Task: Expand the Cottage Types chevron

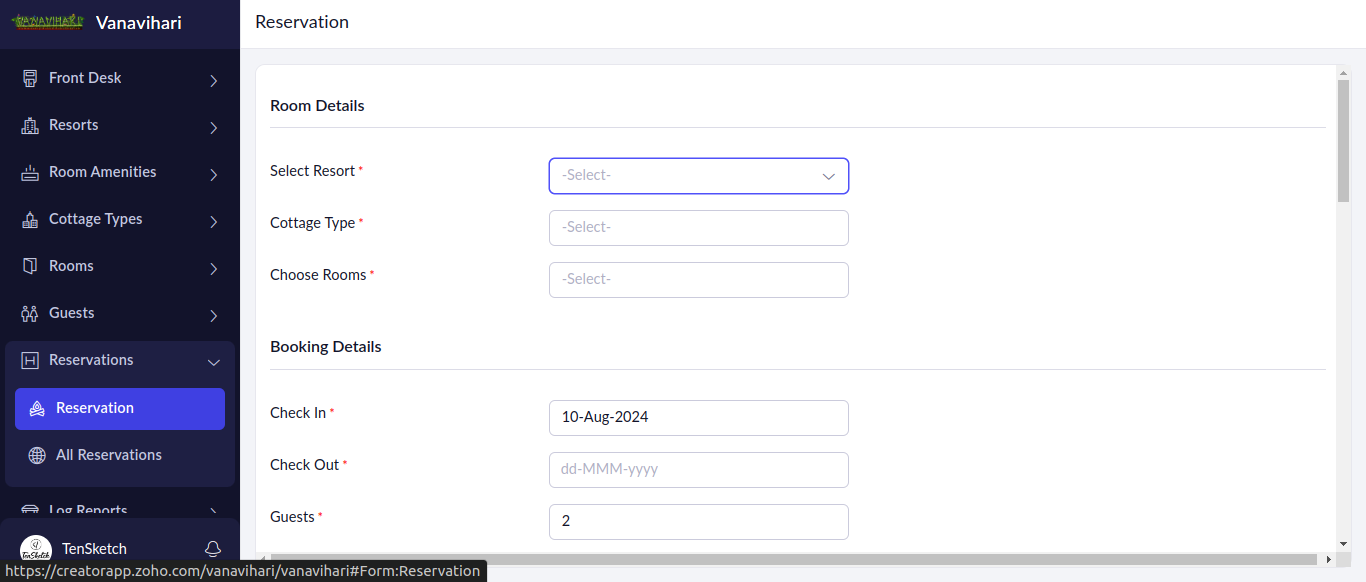Action: pos(213,221)
